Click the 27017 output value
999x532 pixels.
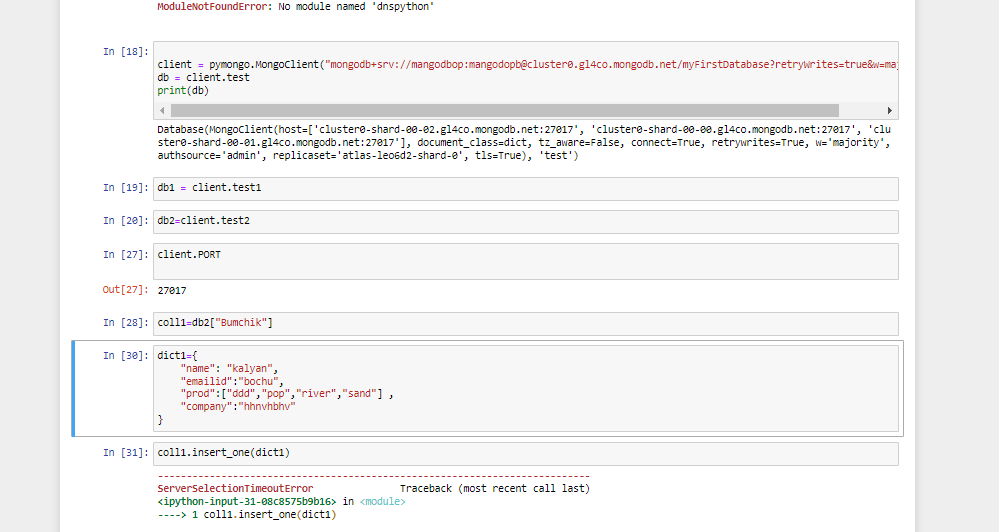point(172,291)
